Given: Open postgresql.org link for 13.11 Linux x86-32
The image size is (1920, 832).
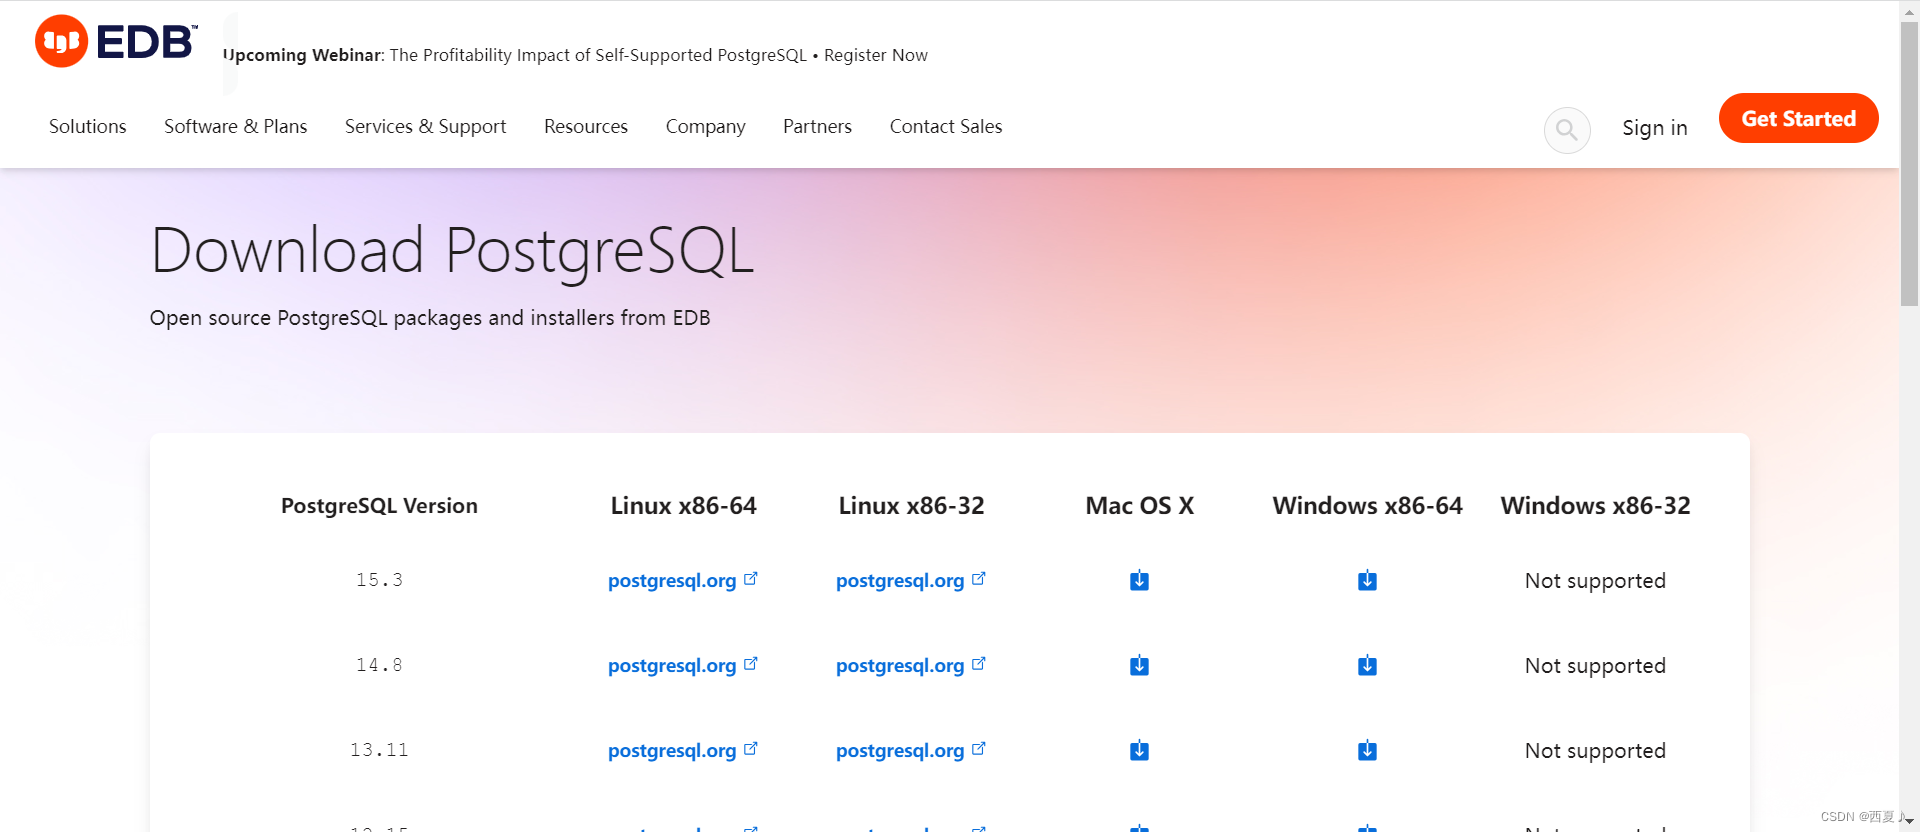Looking at the screenshot, I should 911,751.
